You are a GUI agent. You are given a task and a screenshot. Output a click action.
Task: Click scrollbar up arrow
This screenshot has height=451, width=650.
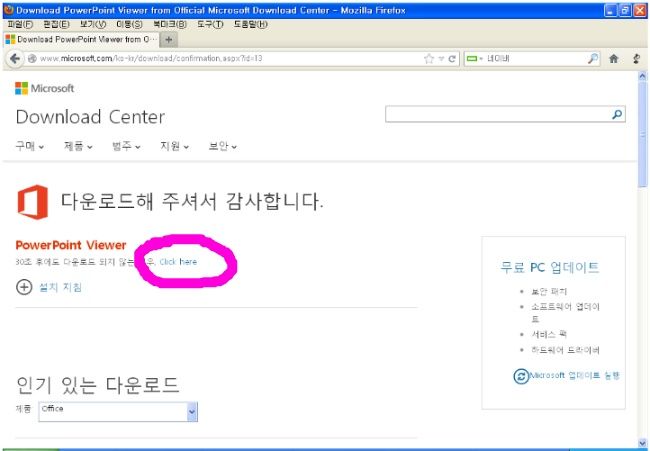643,76
